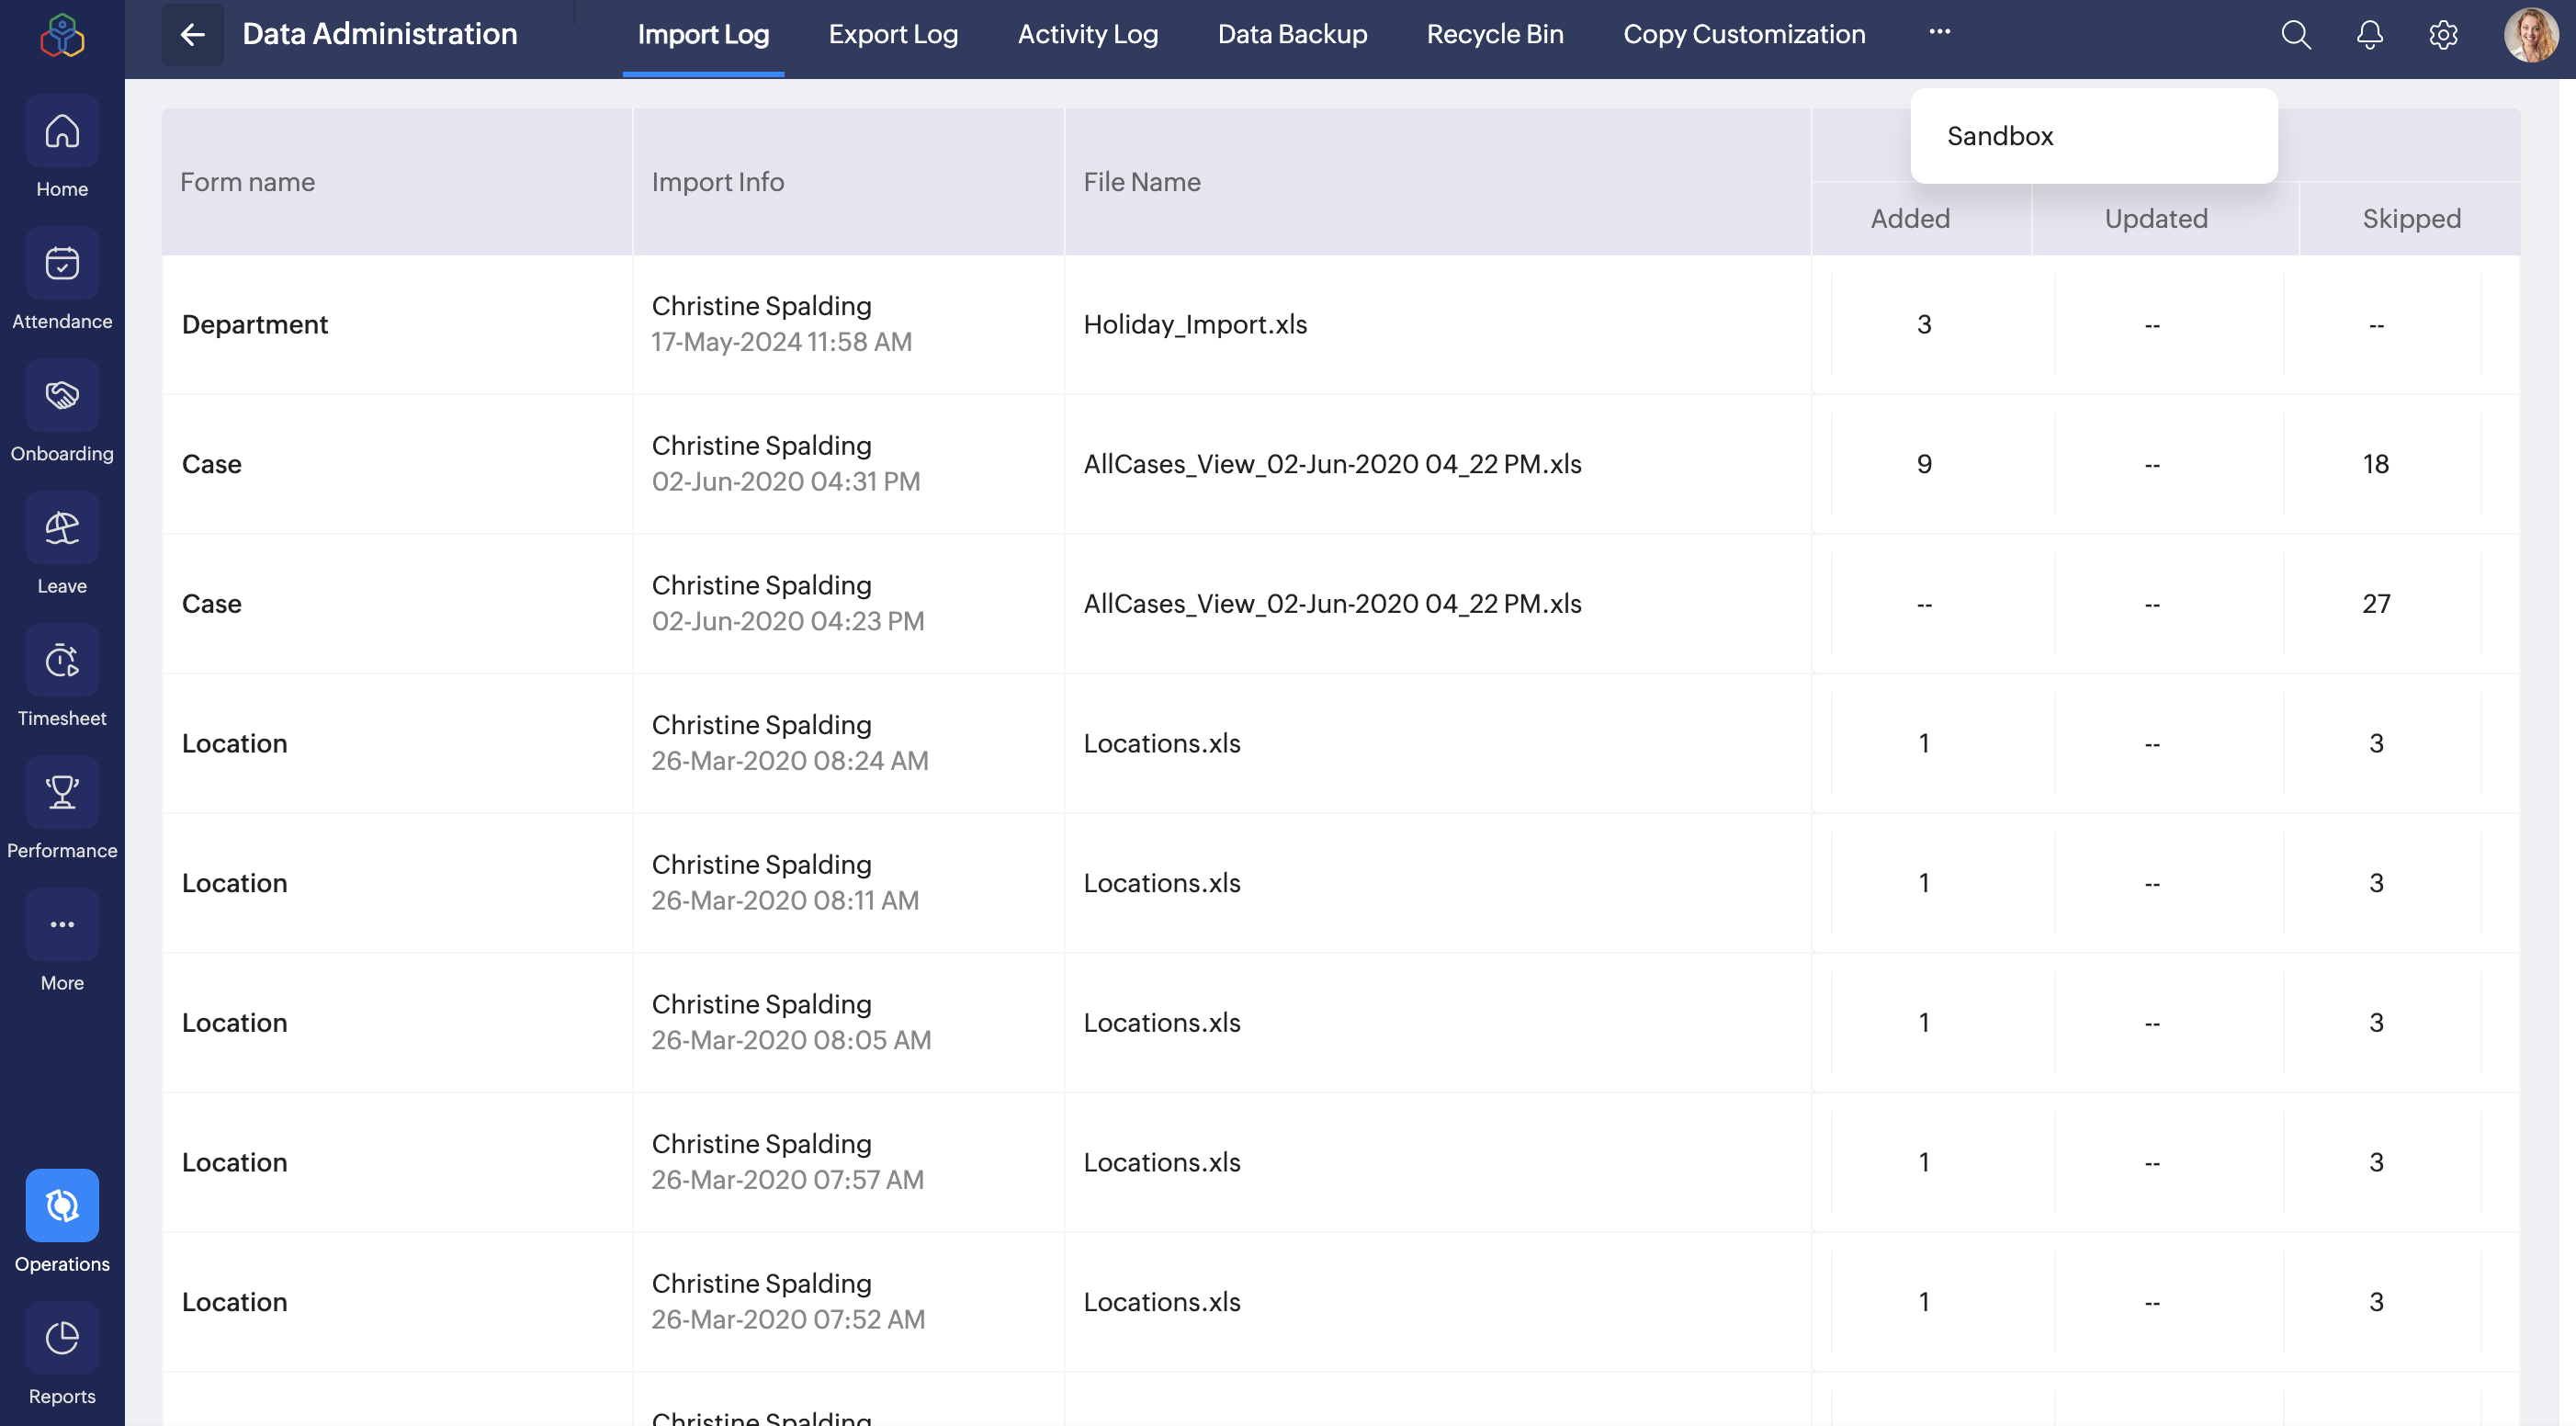The height and width of the screenshot is (1426, 2576).
Task: Go to Onboarding handshake icon
Action: click(x=62, y=396)
